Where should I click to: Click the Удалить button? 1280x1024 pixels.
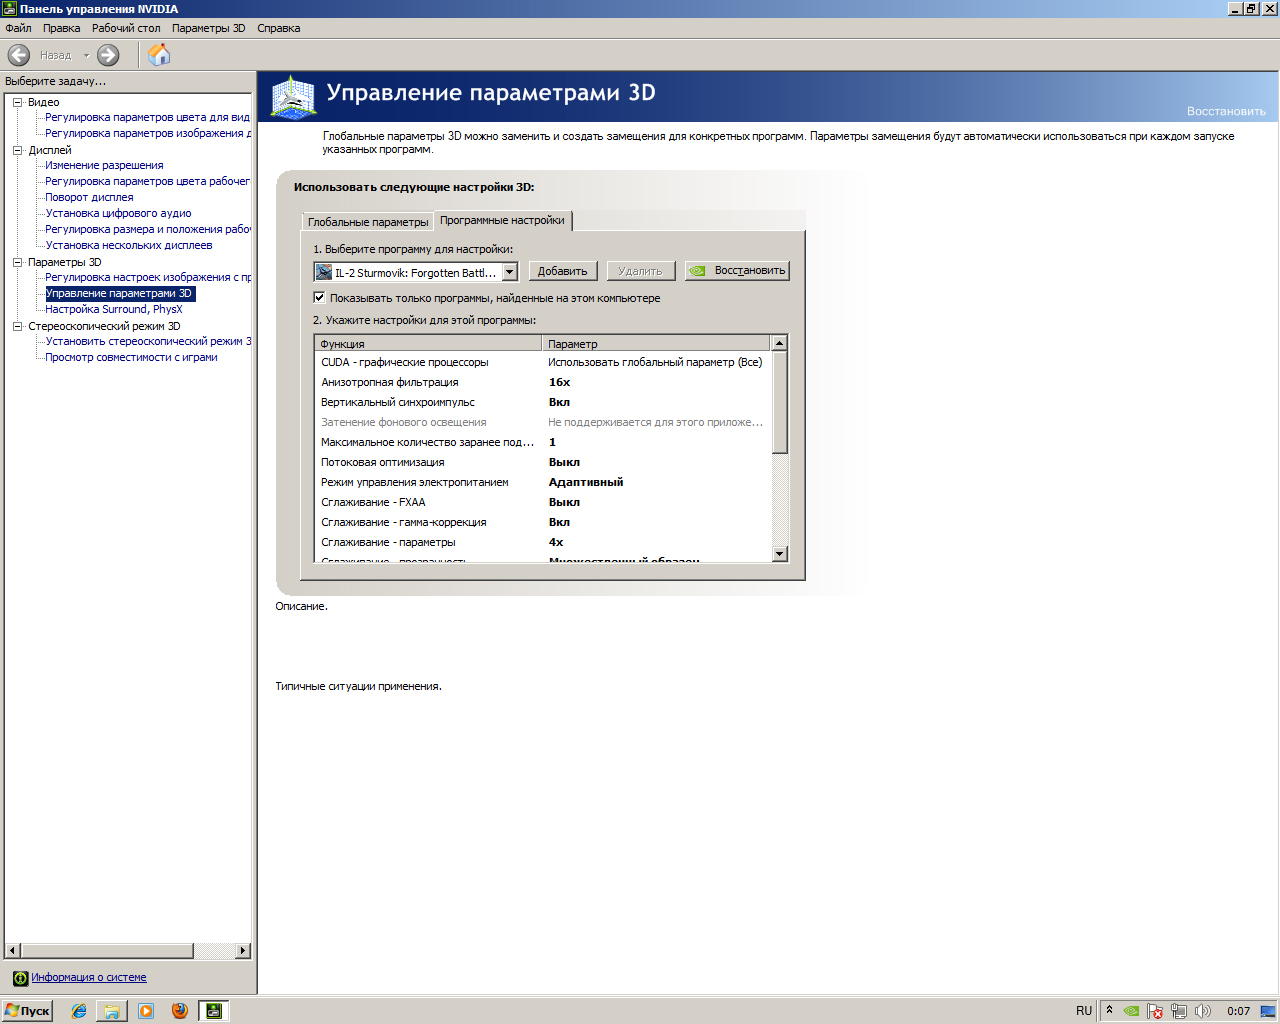(640, 271)
